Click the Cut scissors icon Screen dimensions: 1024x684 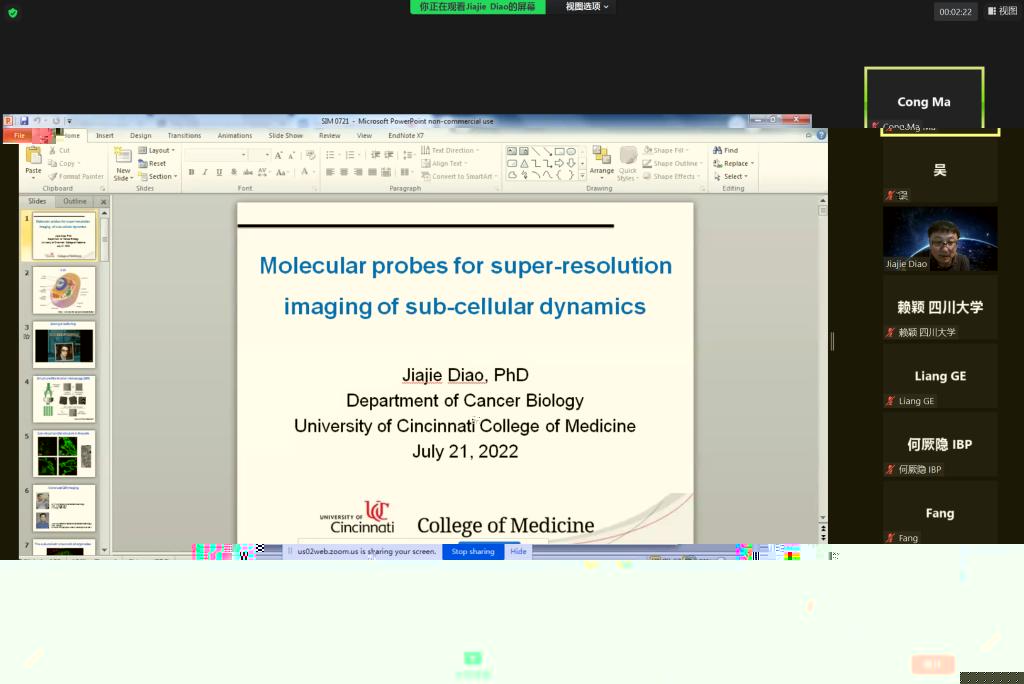pyautogui.click(x=53, y=150)
